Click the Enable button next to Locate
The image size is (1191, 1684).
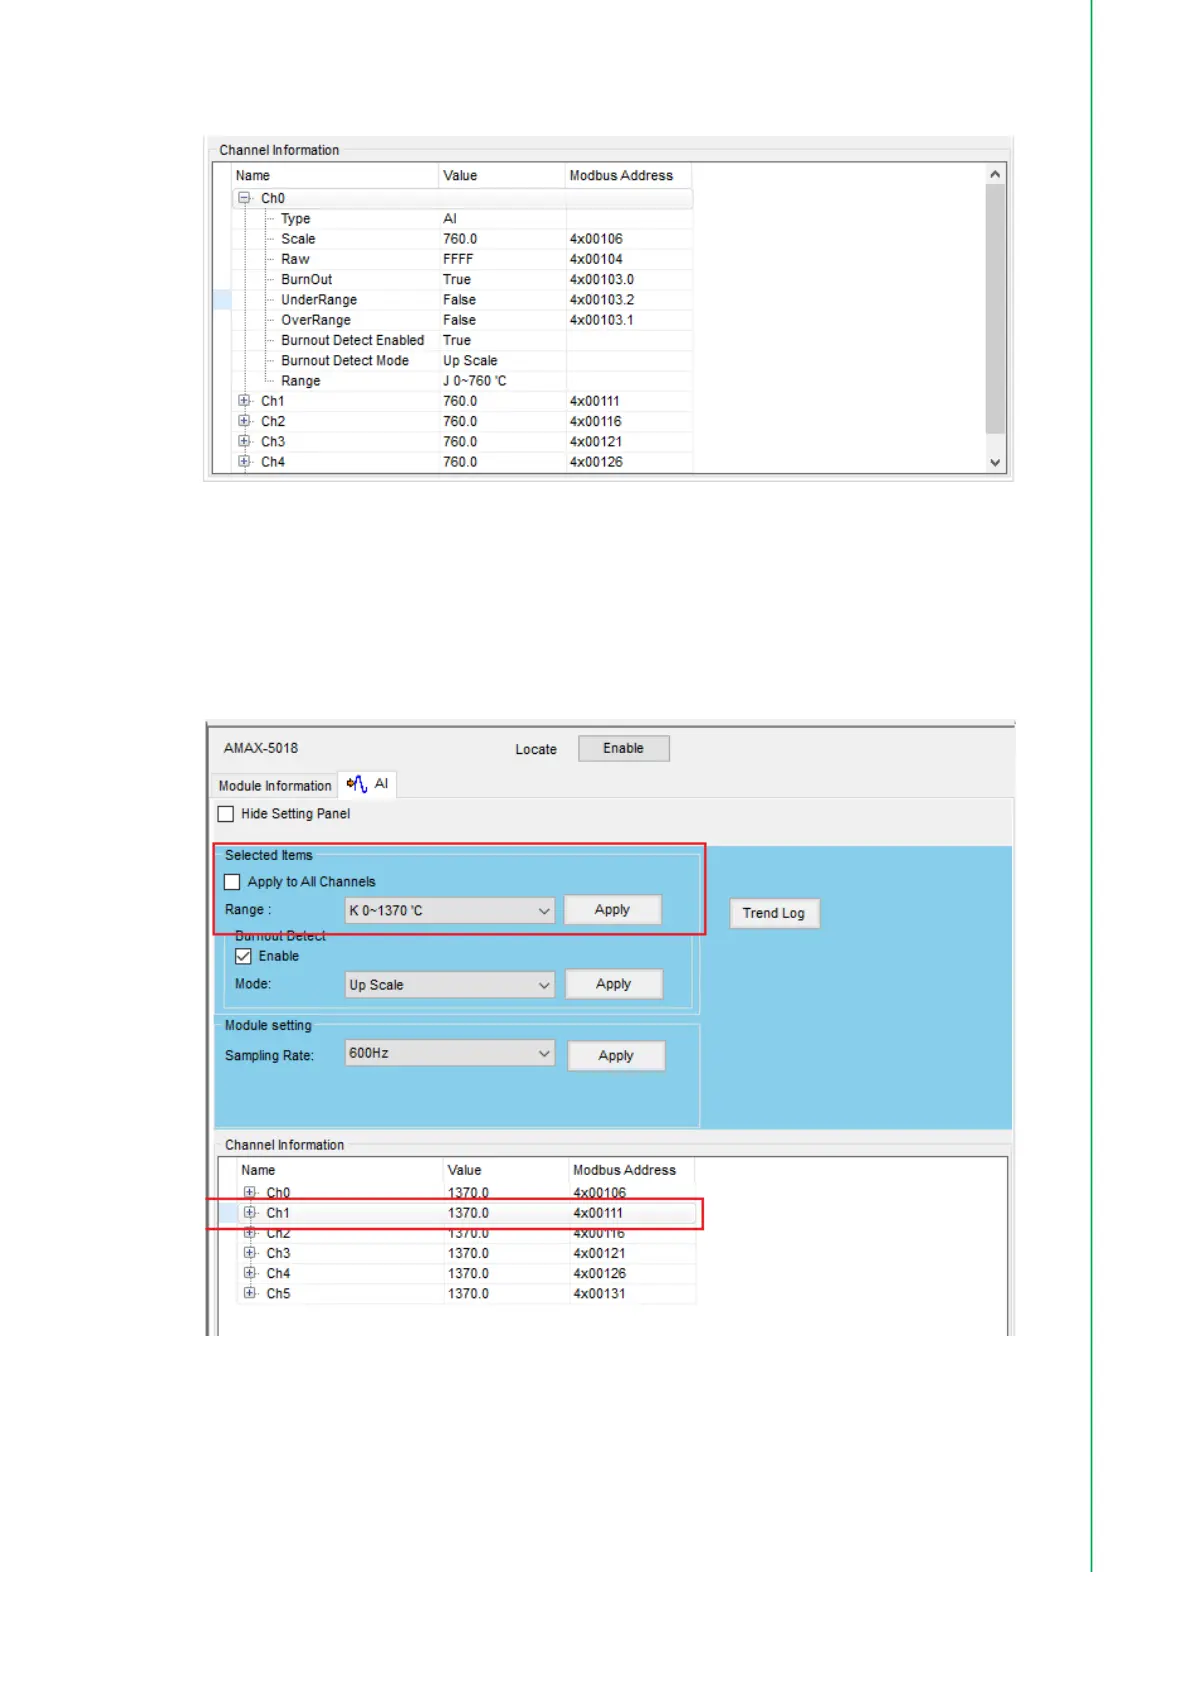coord(623,749)
